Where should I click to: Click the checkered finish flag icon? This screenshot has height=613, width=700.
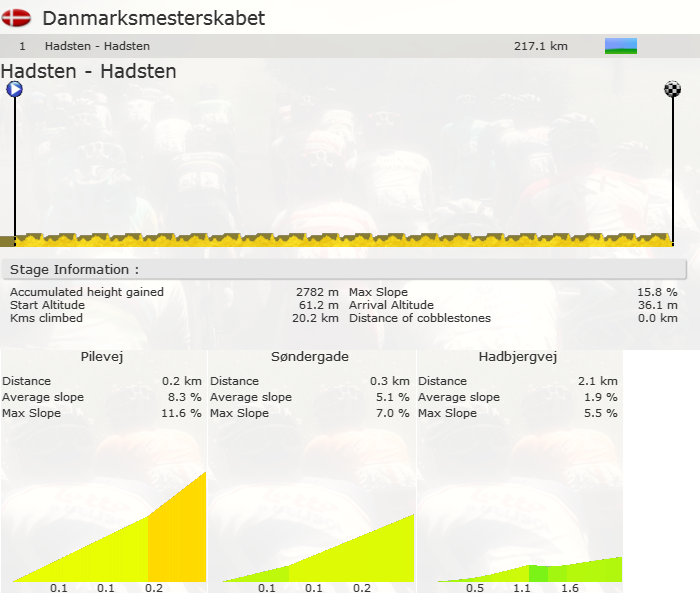(x=672, y=89)
